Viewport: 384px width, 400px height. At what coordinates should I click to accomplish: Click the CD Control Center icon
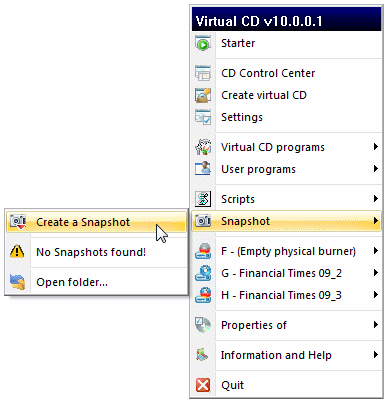(203, 73)
